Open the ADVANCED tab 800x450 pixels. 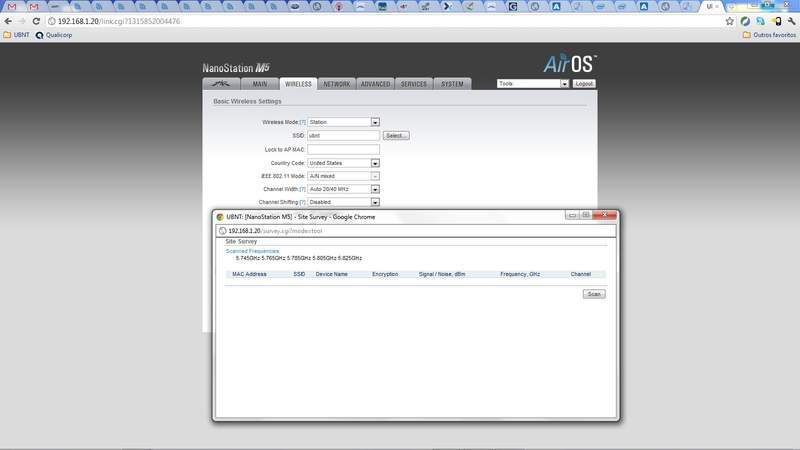[376, 84]
